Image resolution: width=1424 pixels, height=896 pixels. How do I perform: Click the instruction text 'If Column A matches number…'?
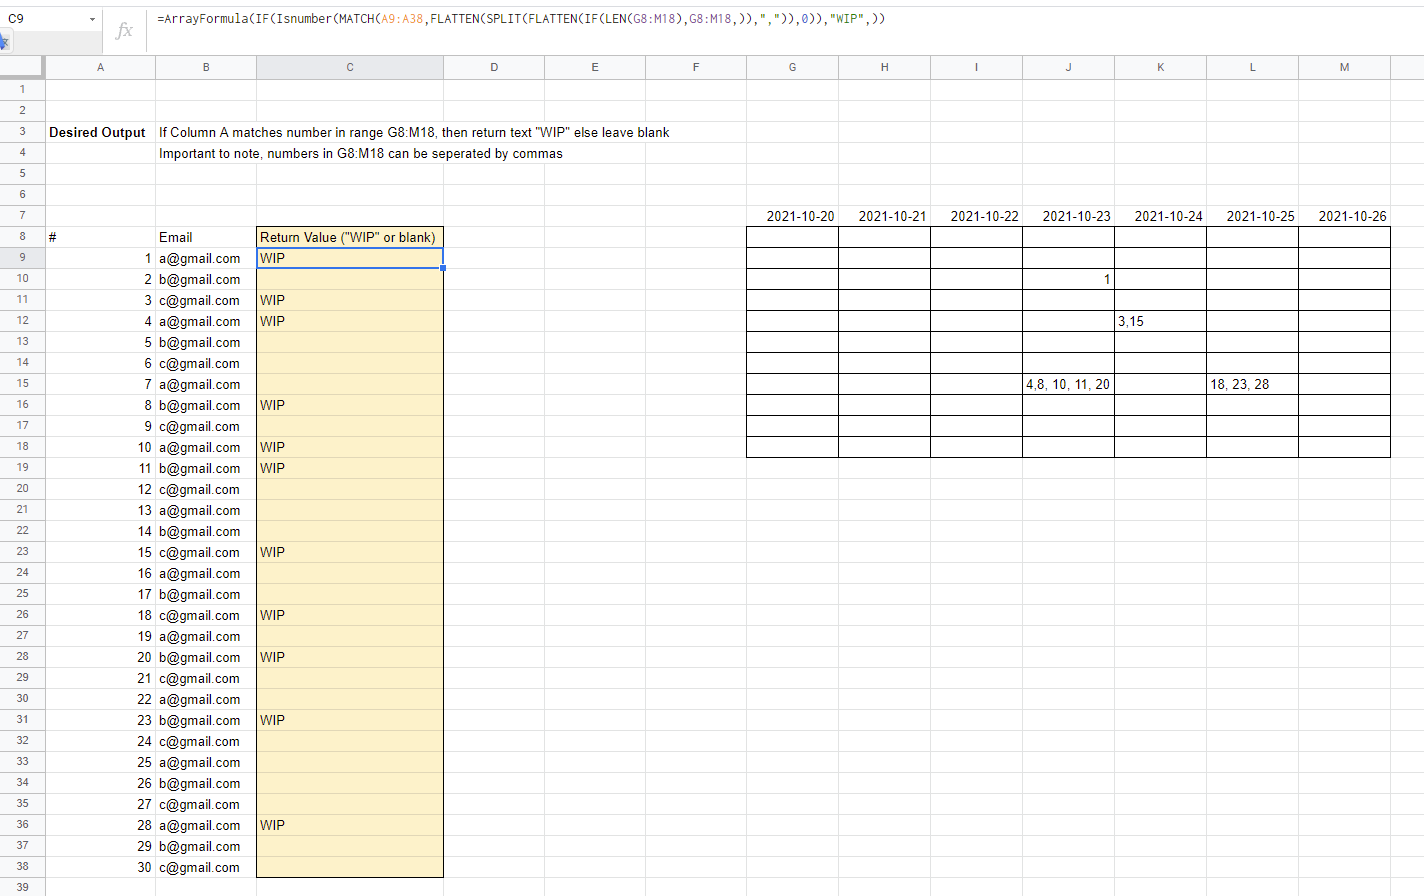(414, 132)
